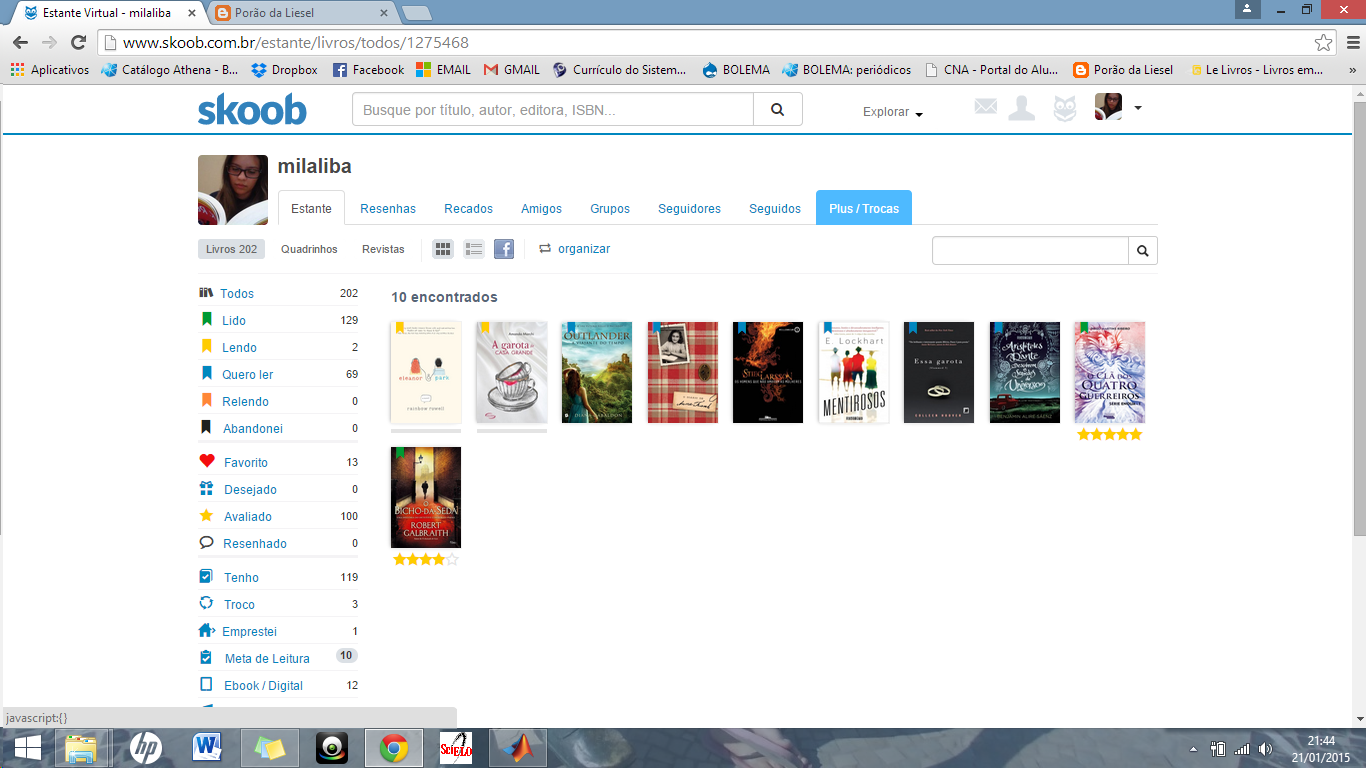Open the friends silhouette icon in header

1021,108
